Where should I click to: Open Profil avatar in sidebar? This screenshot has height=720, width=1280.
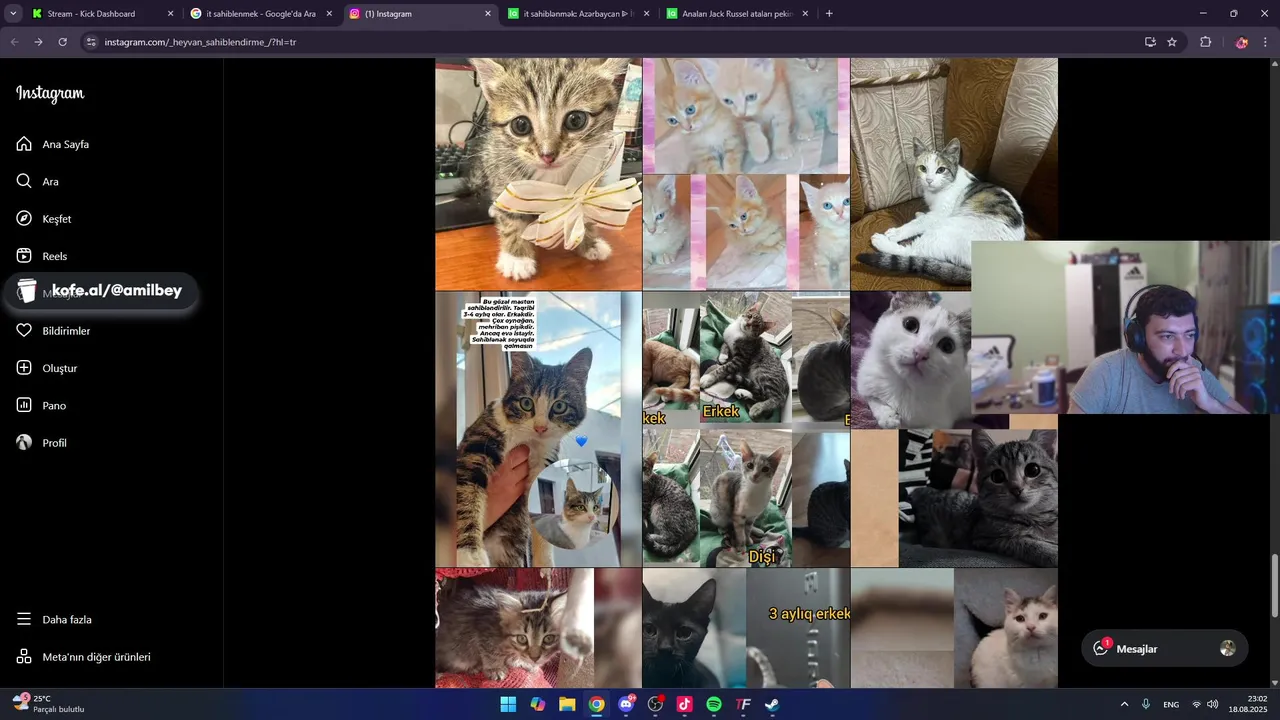click(24, 442)
